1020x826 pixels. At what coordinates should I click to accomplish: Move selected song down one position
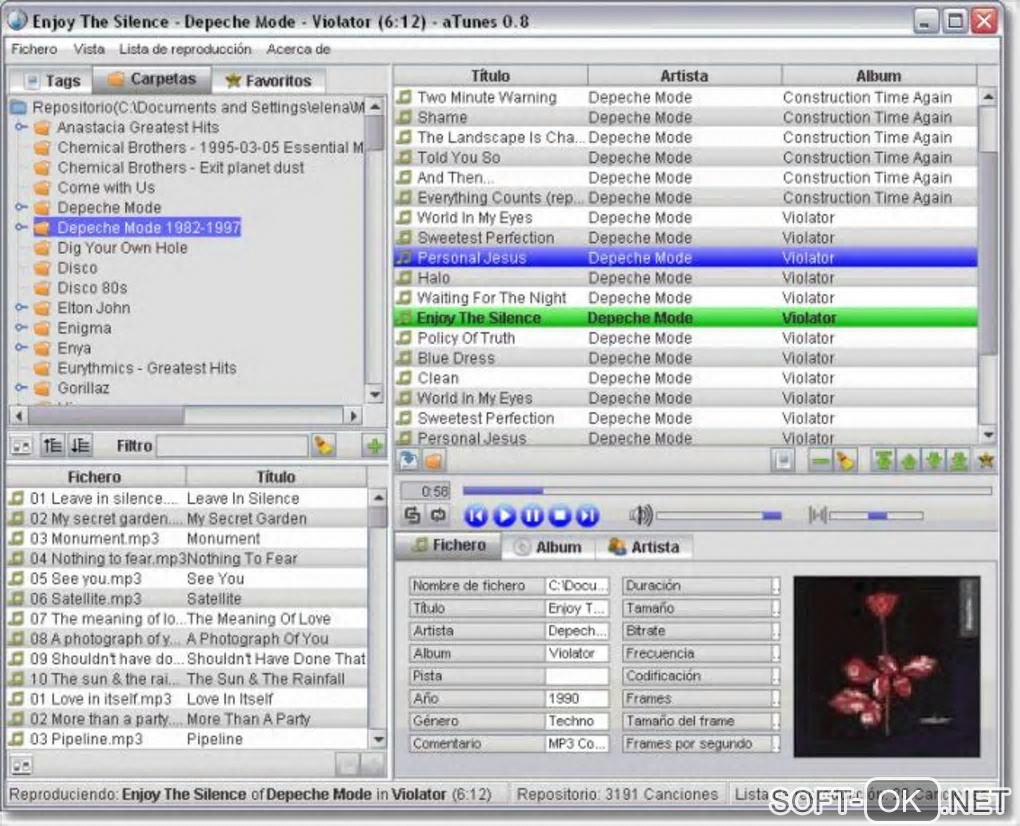point(933,460)
